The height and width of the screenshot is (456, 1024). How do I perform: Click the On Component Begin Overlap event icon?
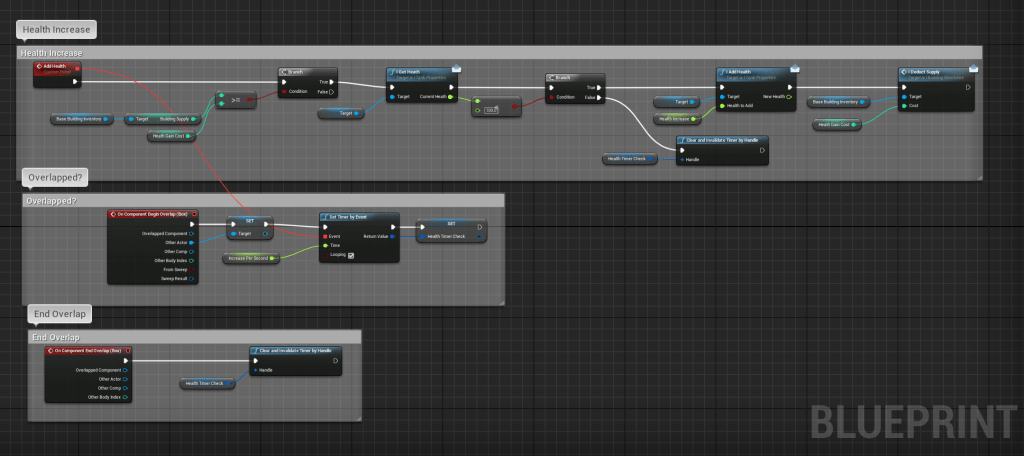pyautogui.click(x=112, y=214)
